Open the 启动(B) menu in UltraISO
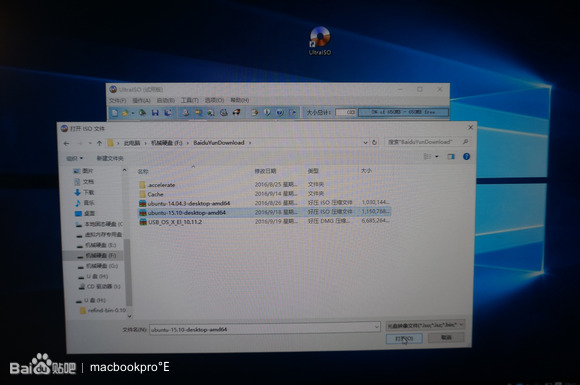The image size is (580, 385). click(166, 101)
